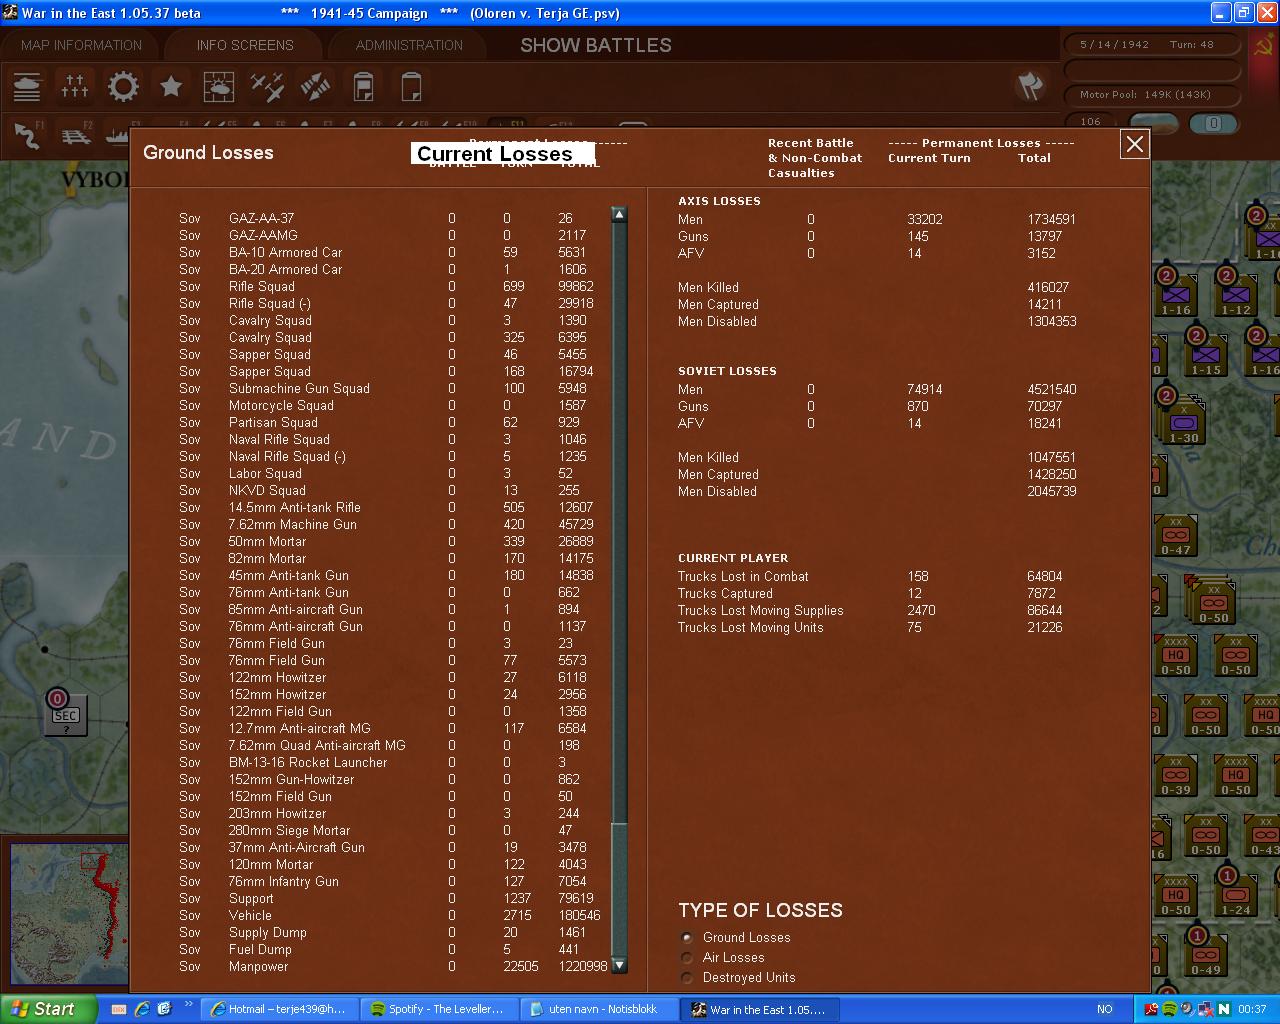Switch to War in the East taskbar button
Viewport: 1280px width, 1024px height.
pyautogui.click(x=759, y=1009)
